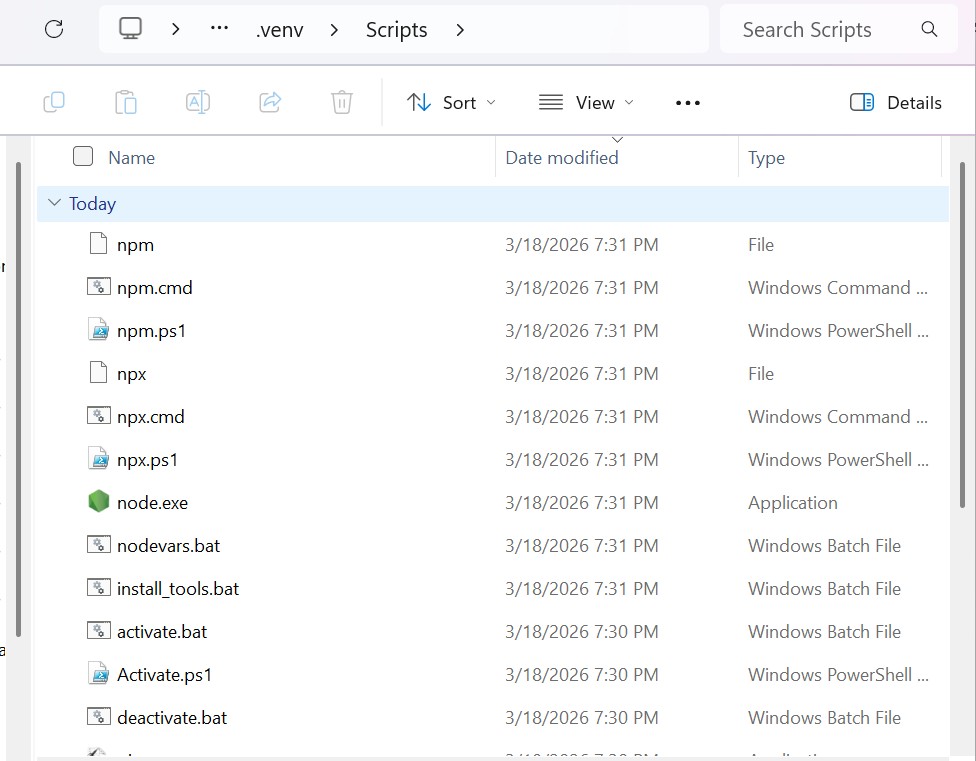Click the Application type of node.exe
Viewport: 976px width, 761px height.
(792, 503)
